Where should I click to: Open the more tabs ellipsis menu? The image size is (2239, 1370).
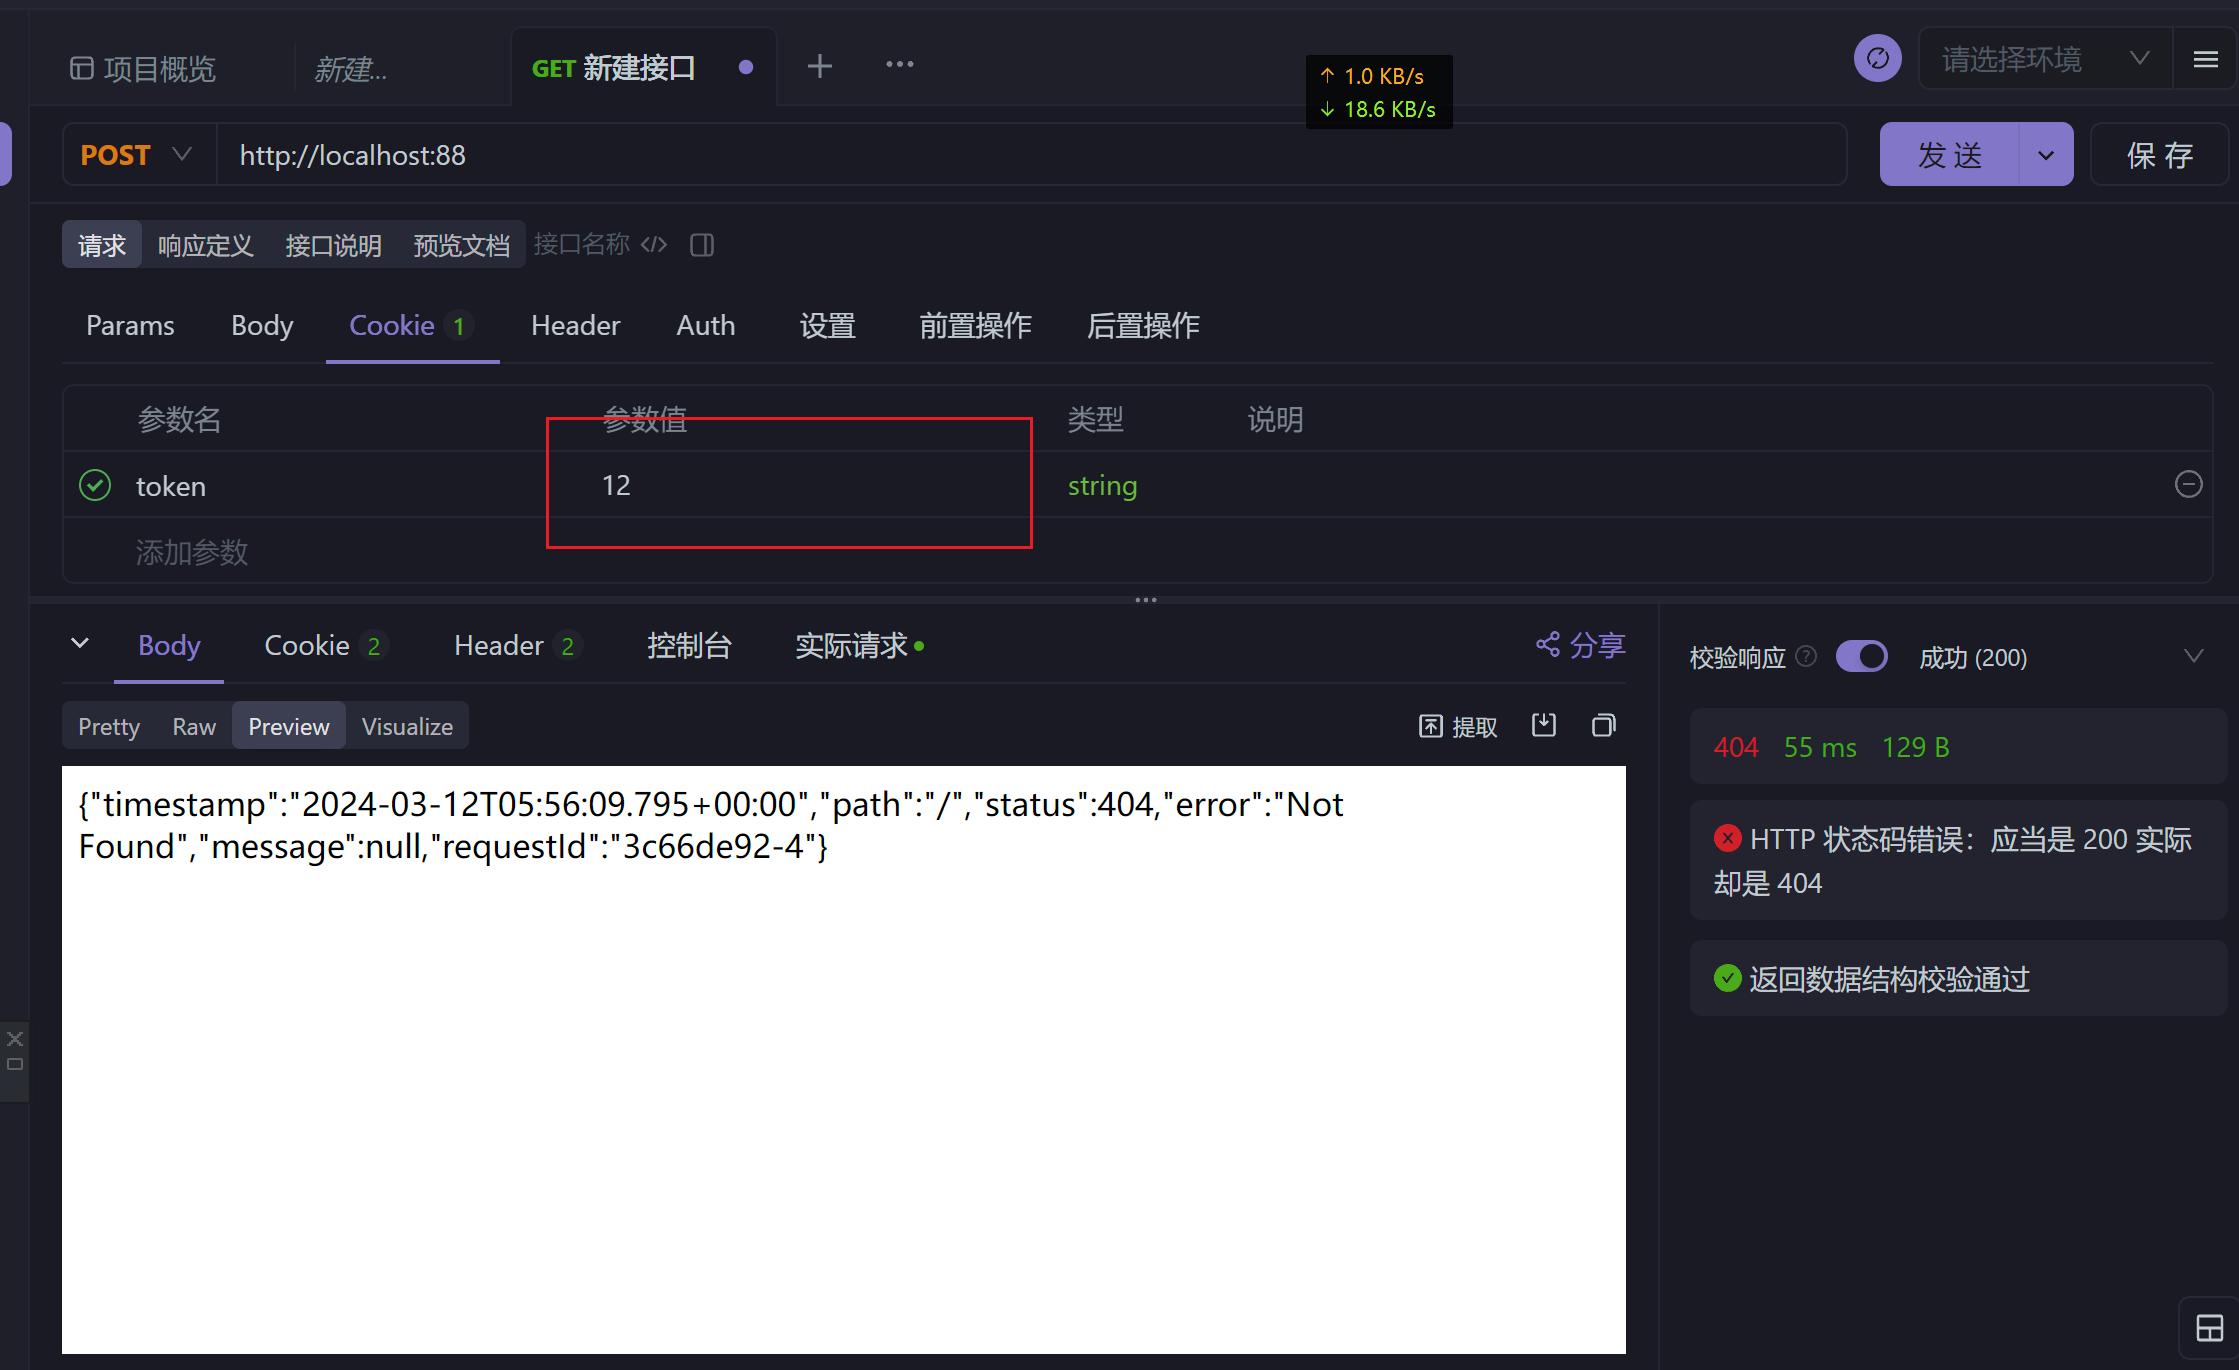pyautogui.click(x=899, y=64)
